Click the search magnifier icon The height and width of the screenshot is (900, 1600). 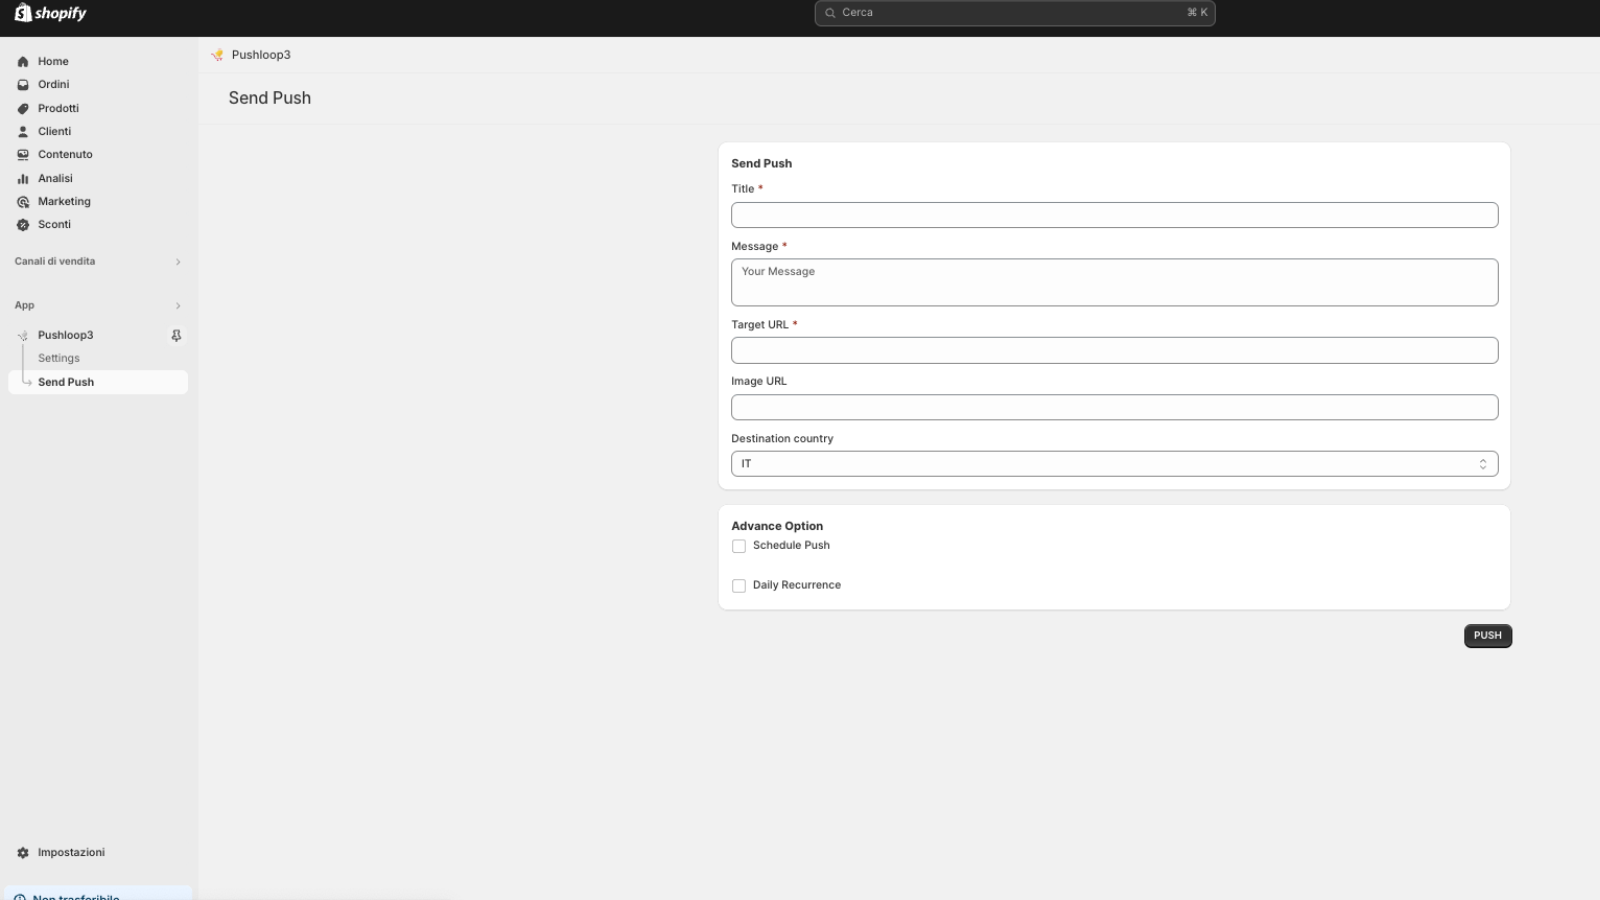830,13
